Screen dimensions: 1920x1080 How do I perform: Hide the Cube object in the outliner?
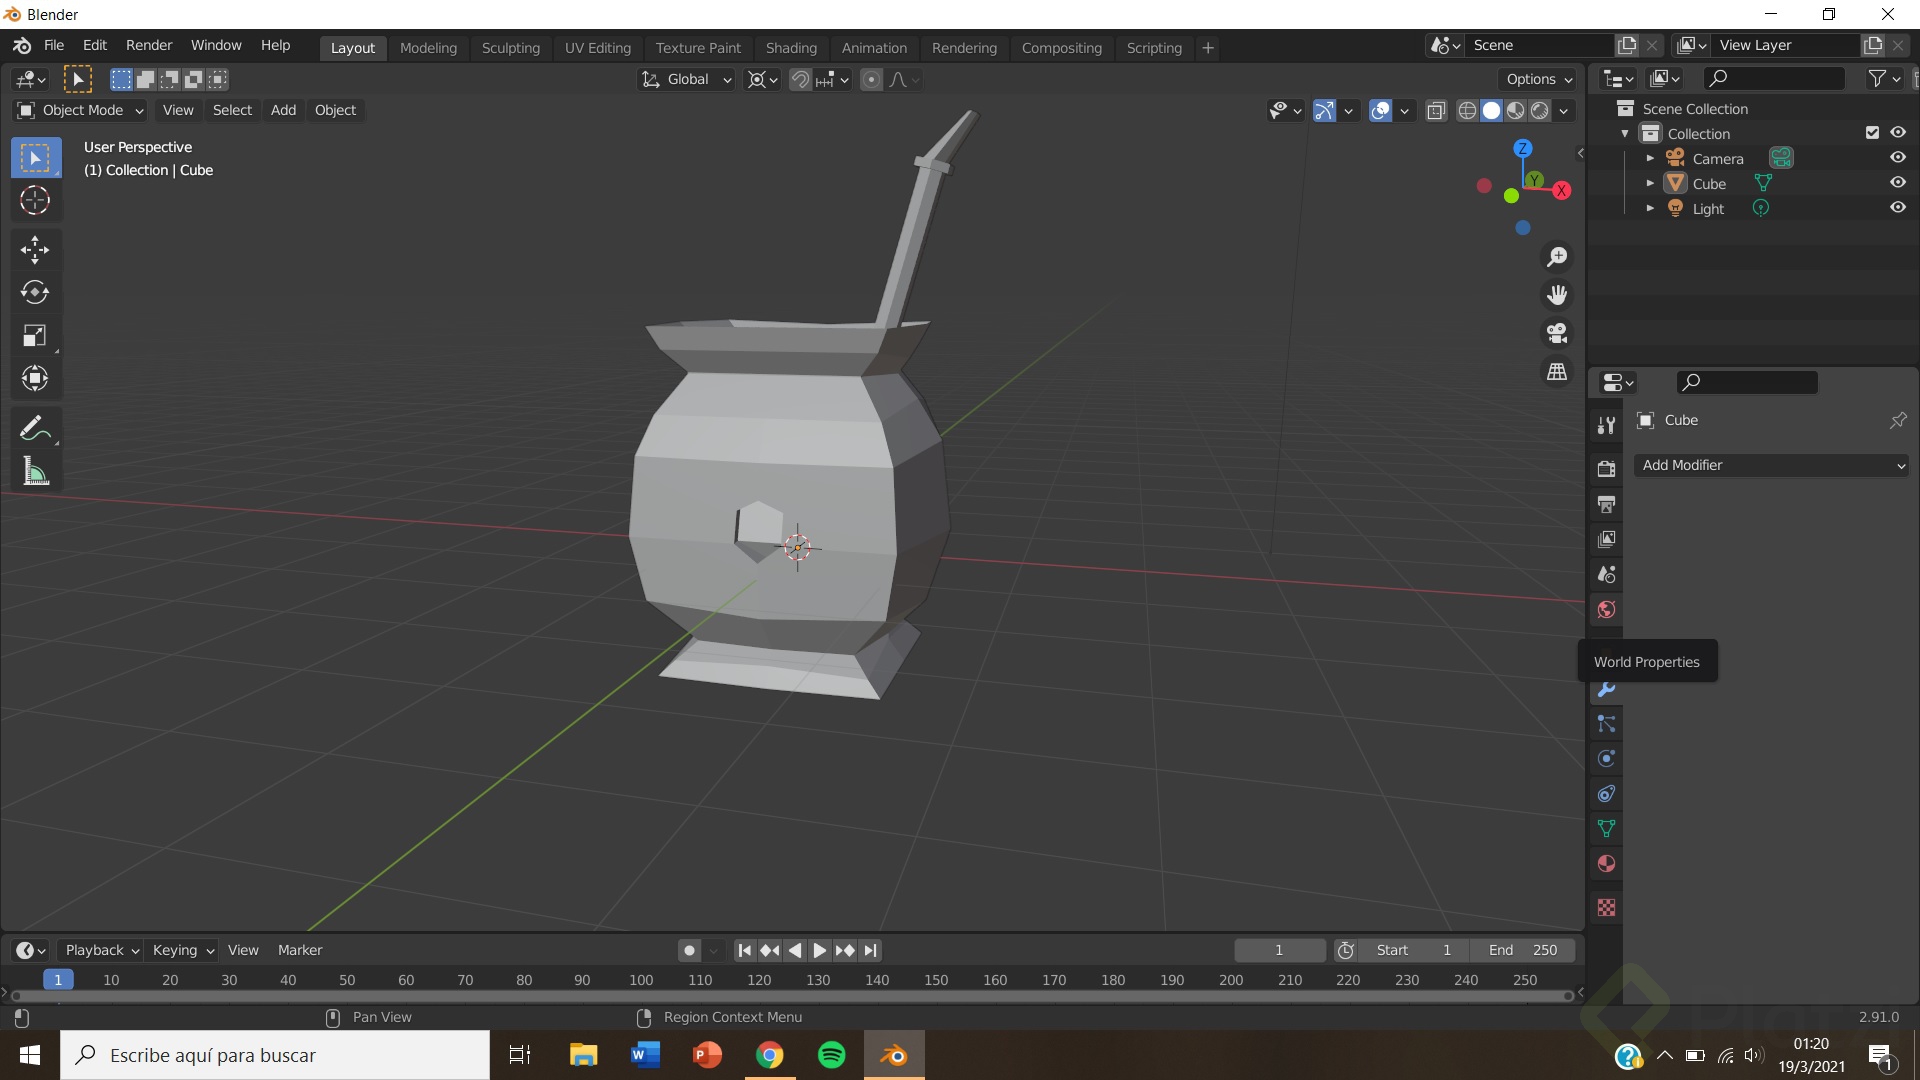[x=1897, y=183]
